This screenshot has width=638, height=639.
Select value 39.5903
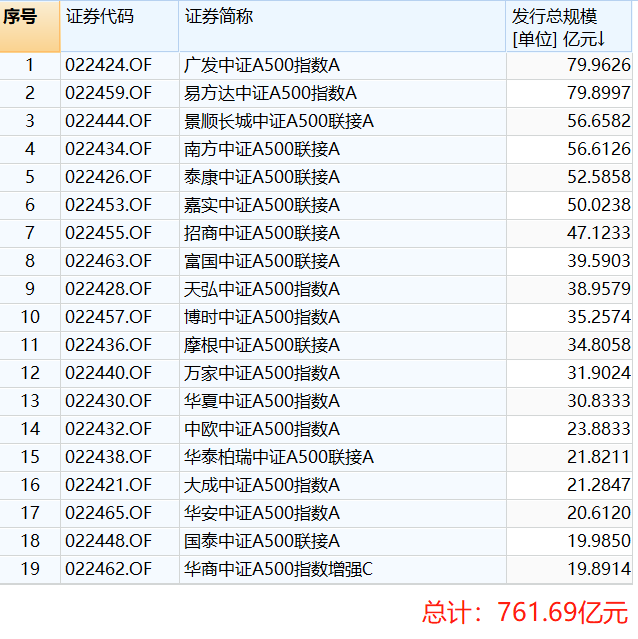pos(569,261)
